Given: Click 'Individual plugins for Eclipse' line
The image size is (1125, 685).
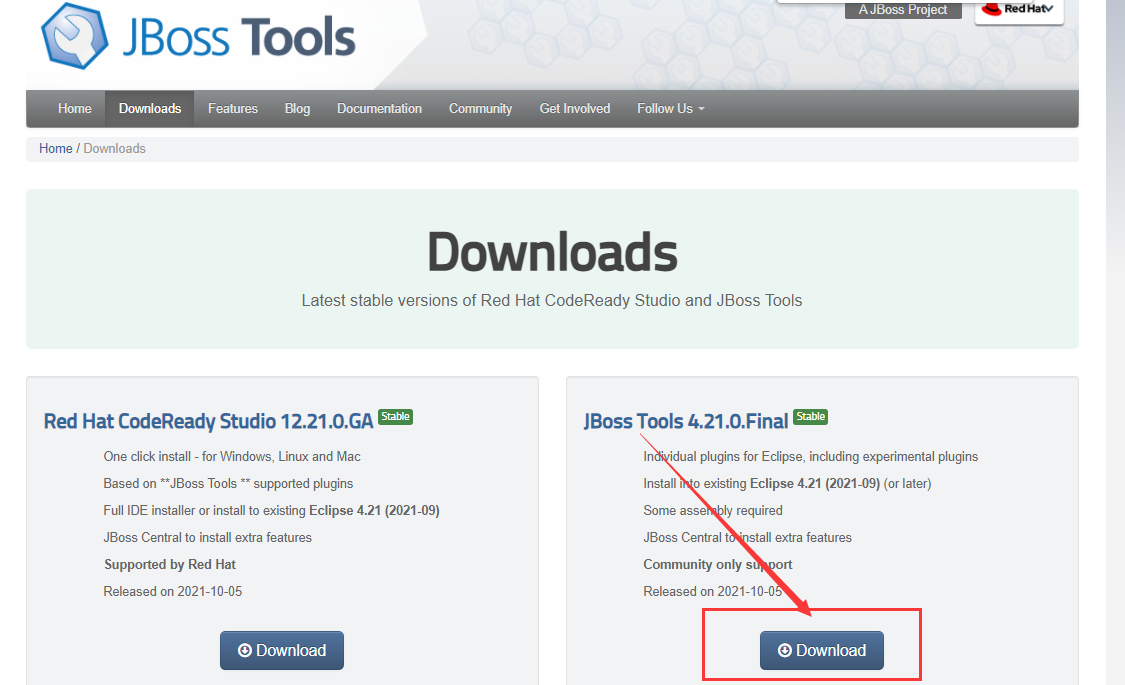Looking at the screenshot, I should 811,457.
